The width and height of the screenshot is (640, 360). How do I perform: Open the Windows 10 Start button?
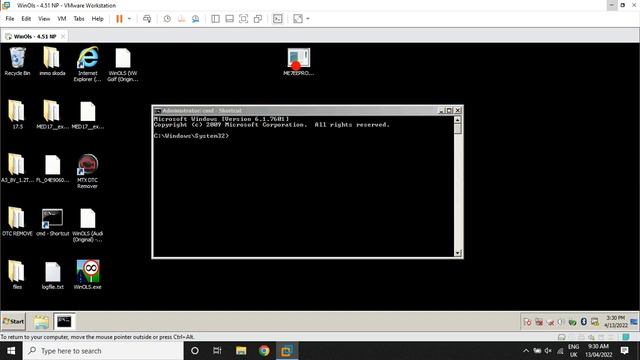point(11,351)
